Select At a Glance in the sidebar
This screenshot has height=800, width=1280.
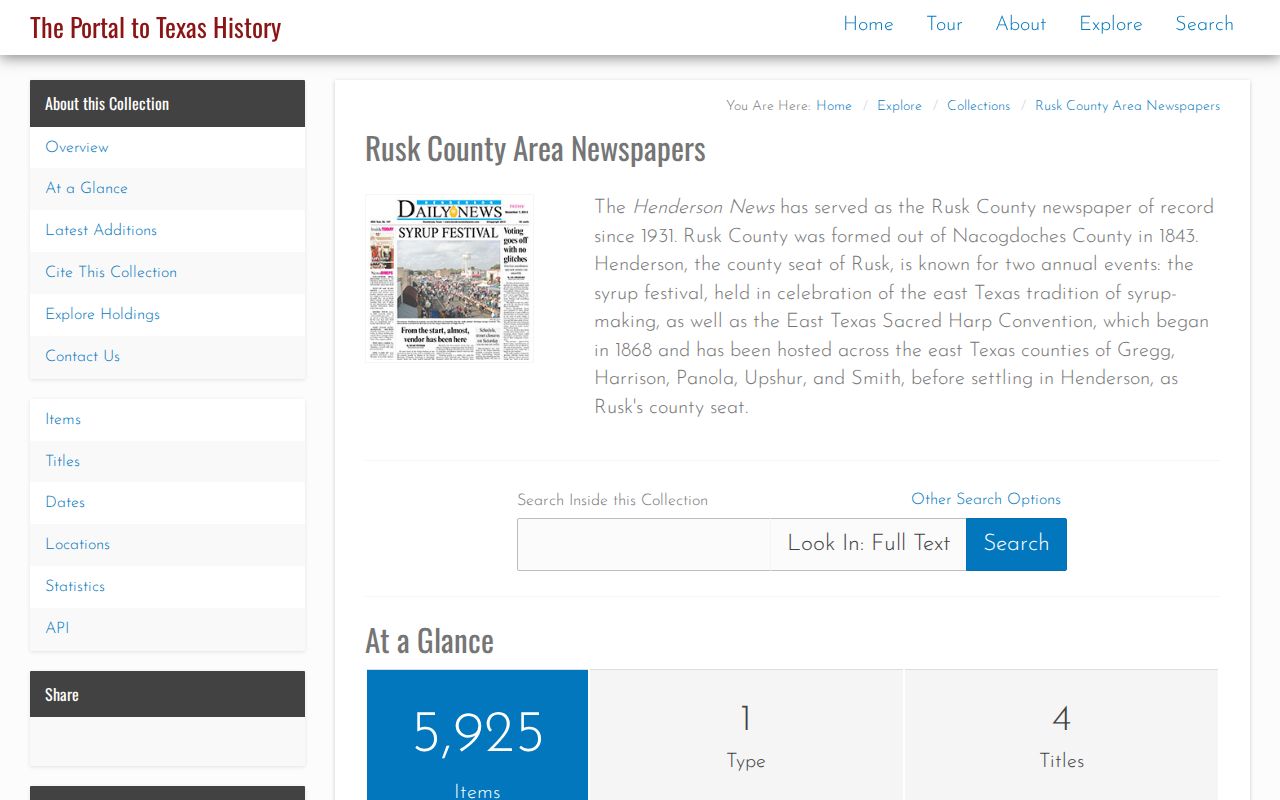pyautogui.click(x=167, y=188)
